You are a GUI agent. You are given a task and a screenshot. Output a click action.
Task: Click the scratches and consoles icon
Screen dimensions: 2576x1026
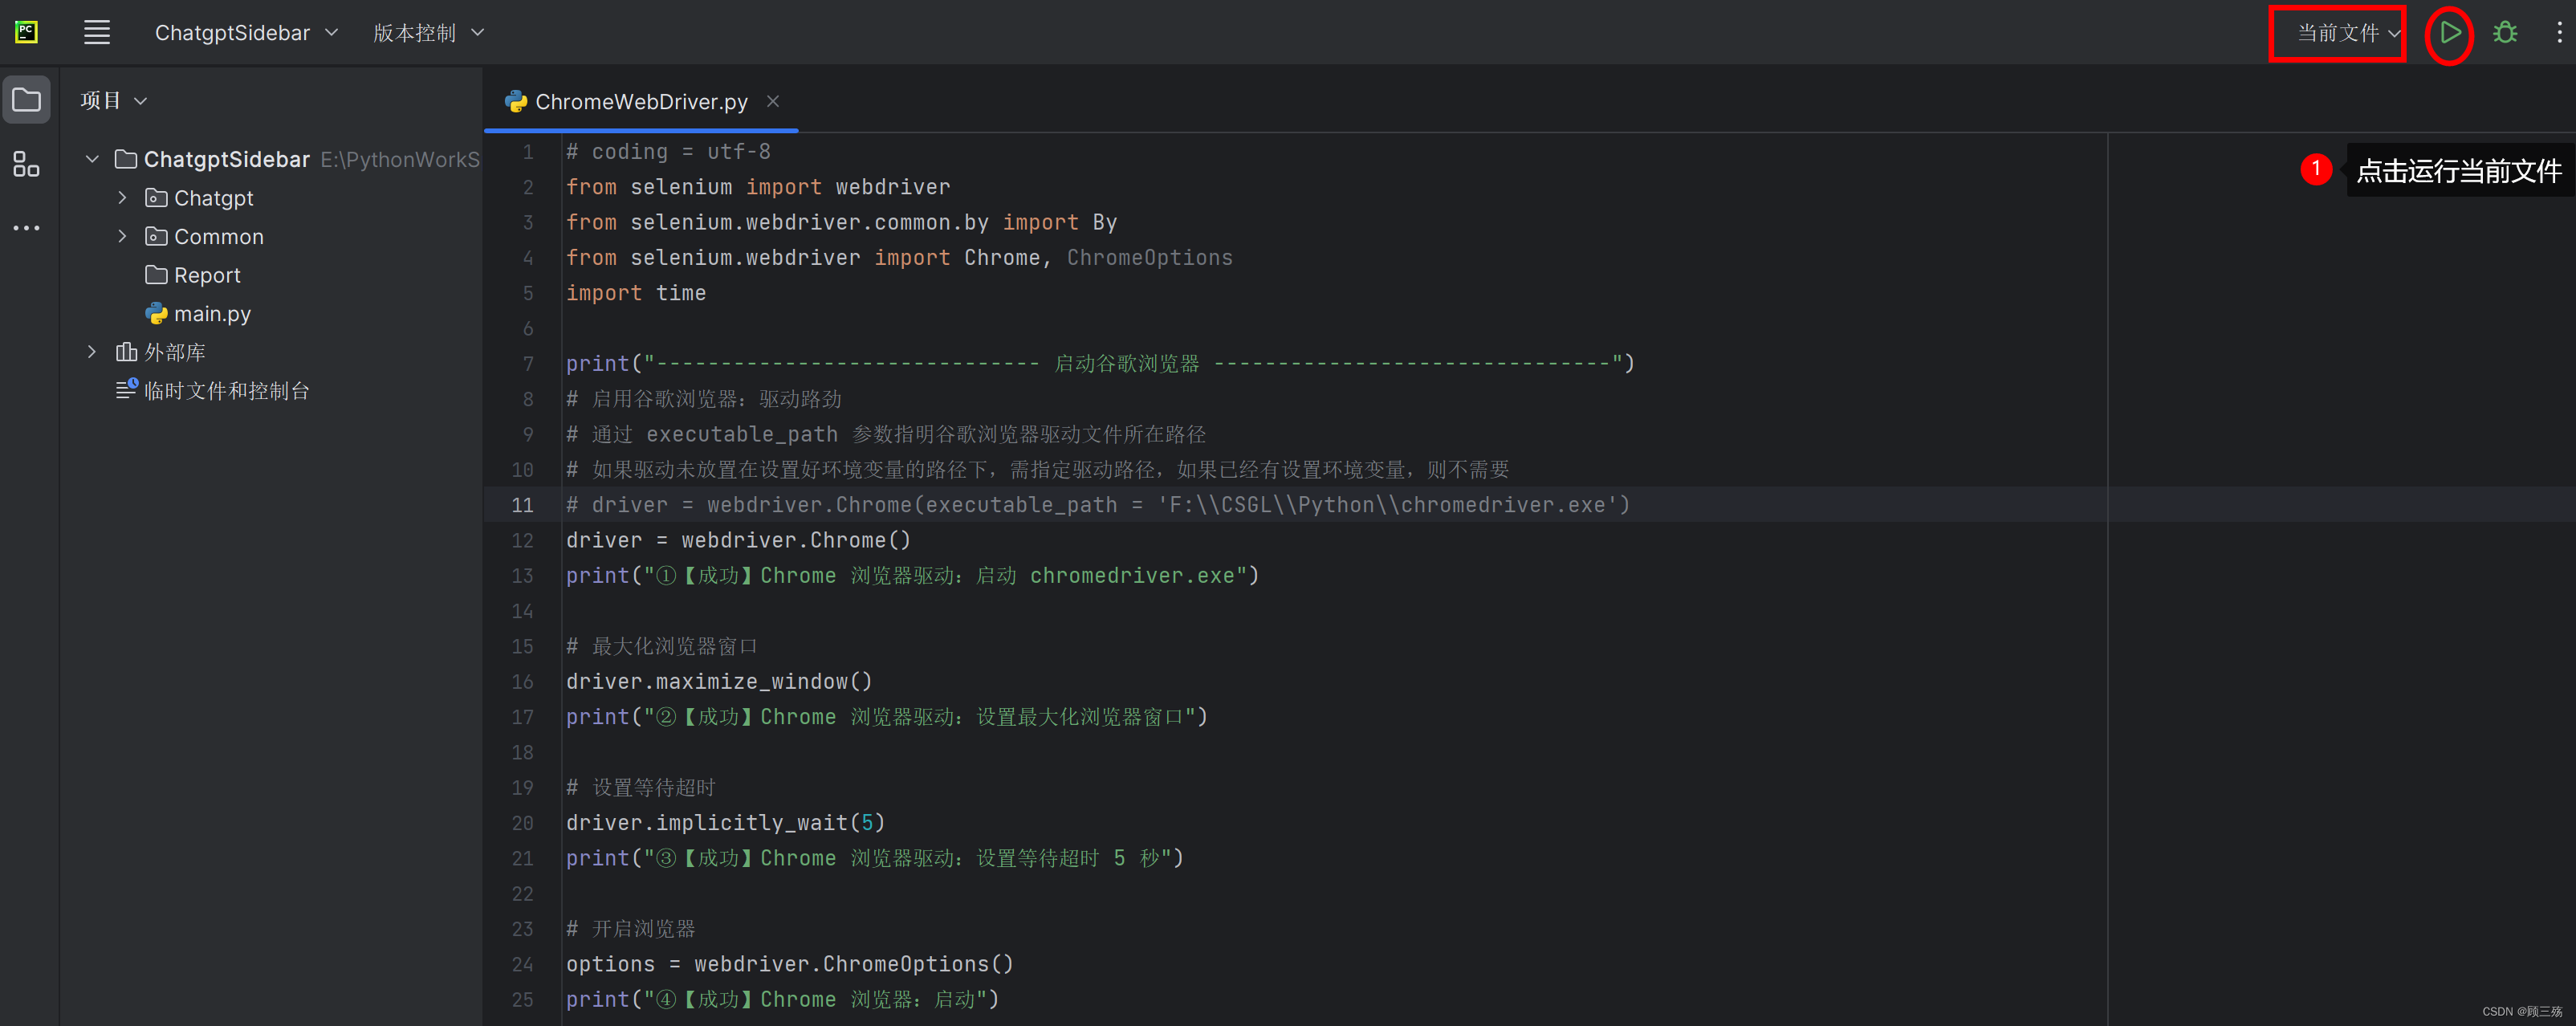(x=126, y=390)
